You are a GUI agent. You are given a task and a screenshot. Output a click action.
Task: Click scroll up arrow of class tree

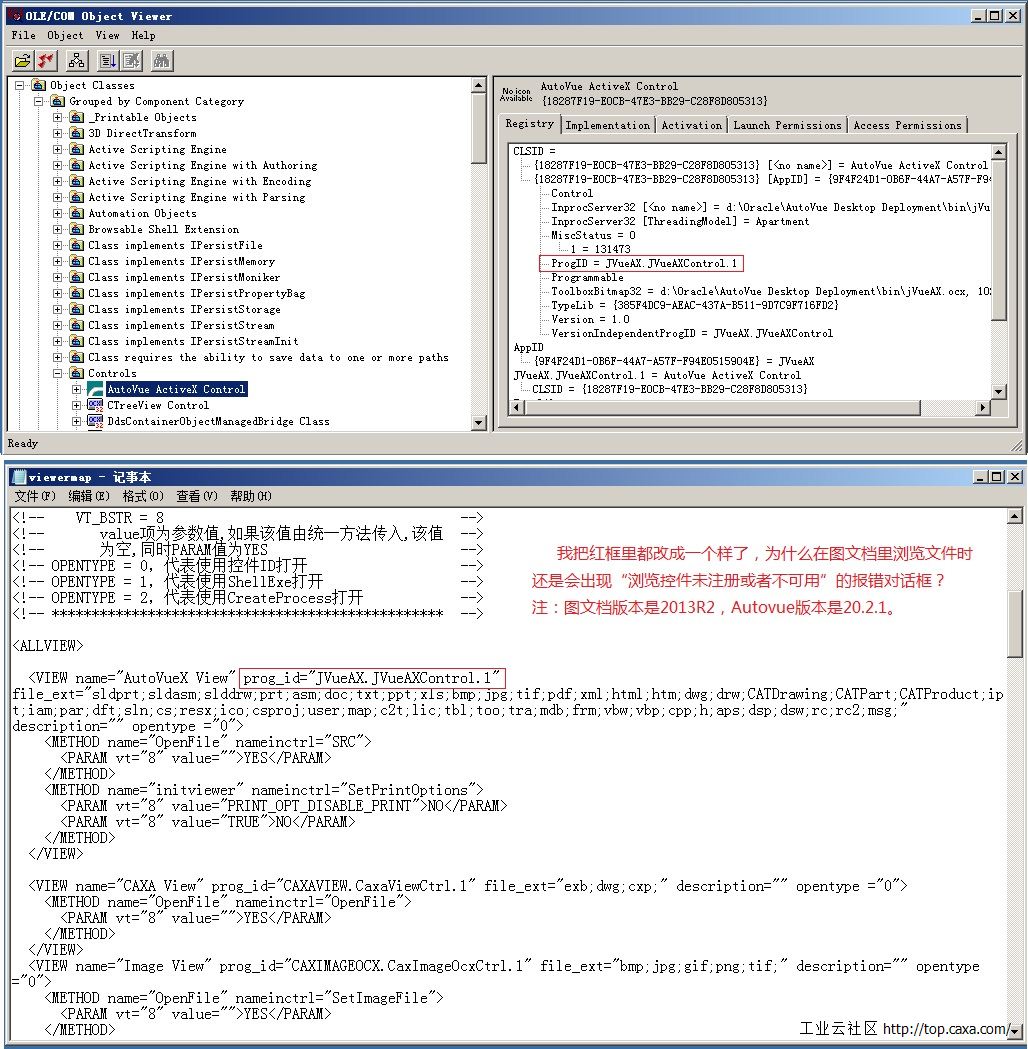click(478, 86)
